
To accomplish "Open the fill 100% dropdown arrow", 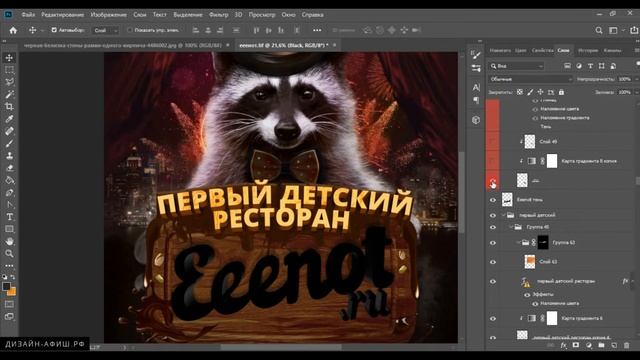I will click(x=636, y=92).
